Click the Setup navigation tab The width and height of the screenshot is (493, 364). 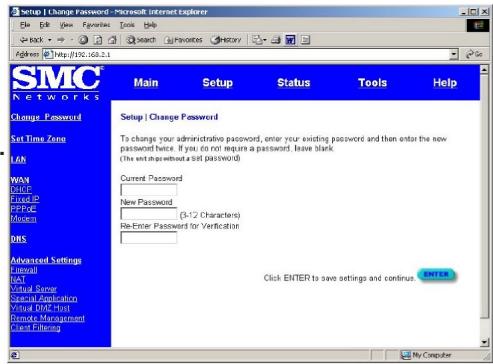217,83
